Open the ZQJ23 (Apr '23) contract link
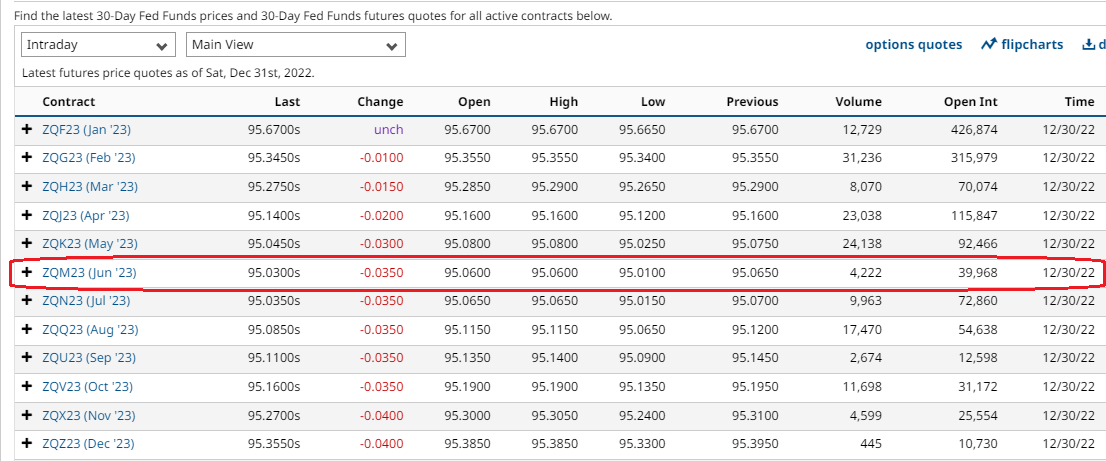This screenshot has height=461, width=1106. click(x=86, y=216)
